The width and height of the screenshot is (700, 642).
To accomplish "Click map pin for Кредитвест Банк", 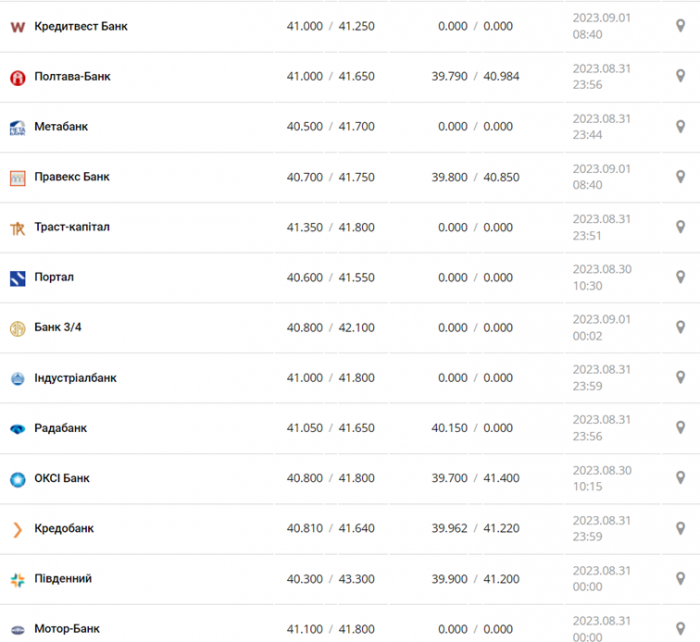I will point(680,26).
